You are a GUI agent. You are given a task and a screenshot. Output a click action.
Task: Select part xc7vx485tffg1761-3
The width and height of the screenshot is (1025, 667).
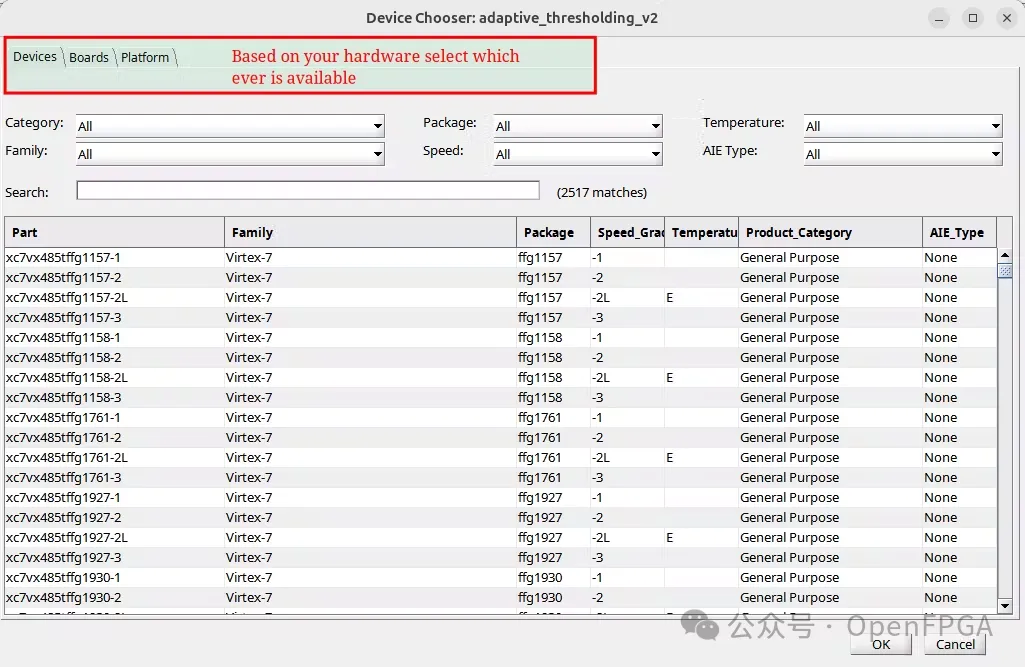(501, 477)
